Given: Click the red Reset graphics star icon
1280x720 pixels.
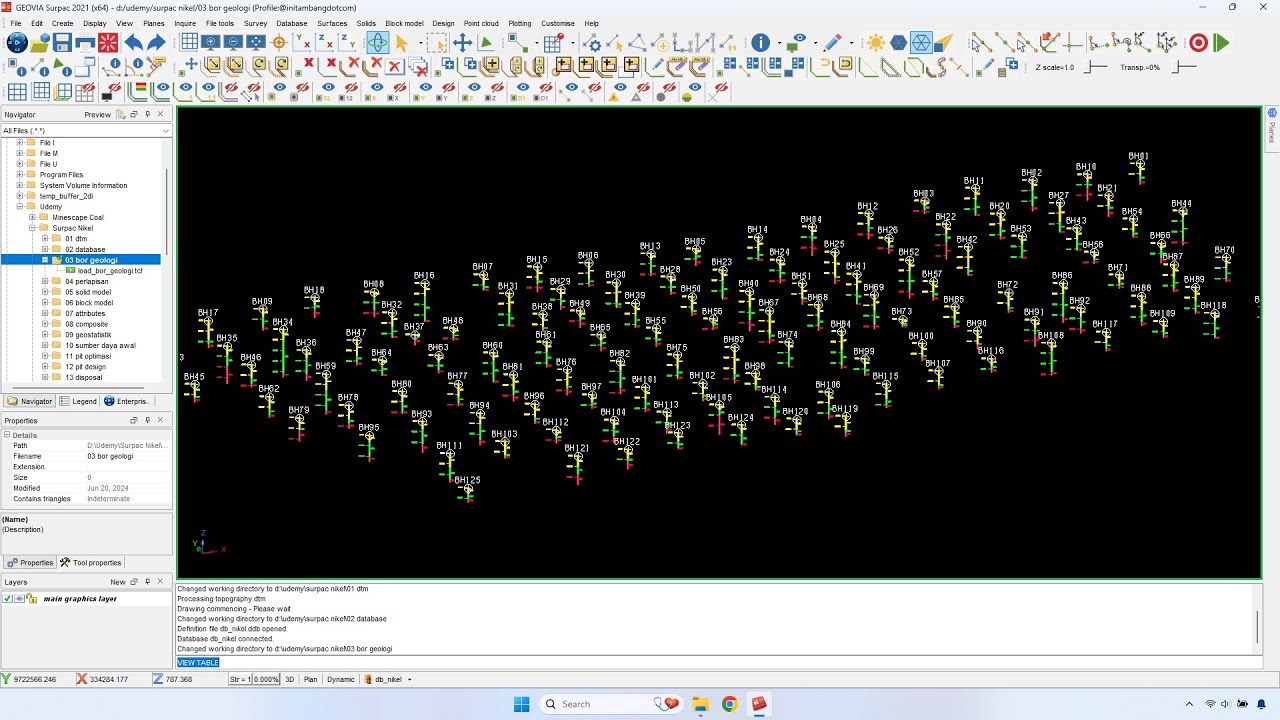Looking at the screenshot, I should tap(108, 43).
